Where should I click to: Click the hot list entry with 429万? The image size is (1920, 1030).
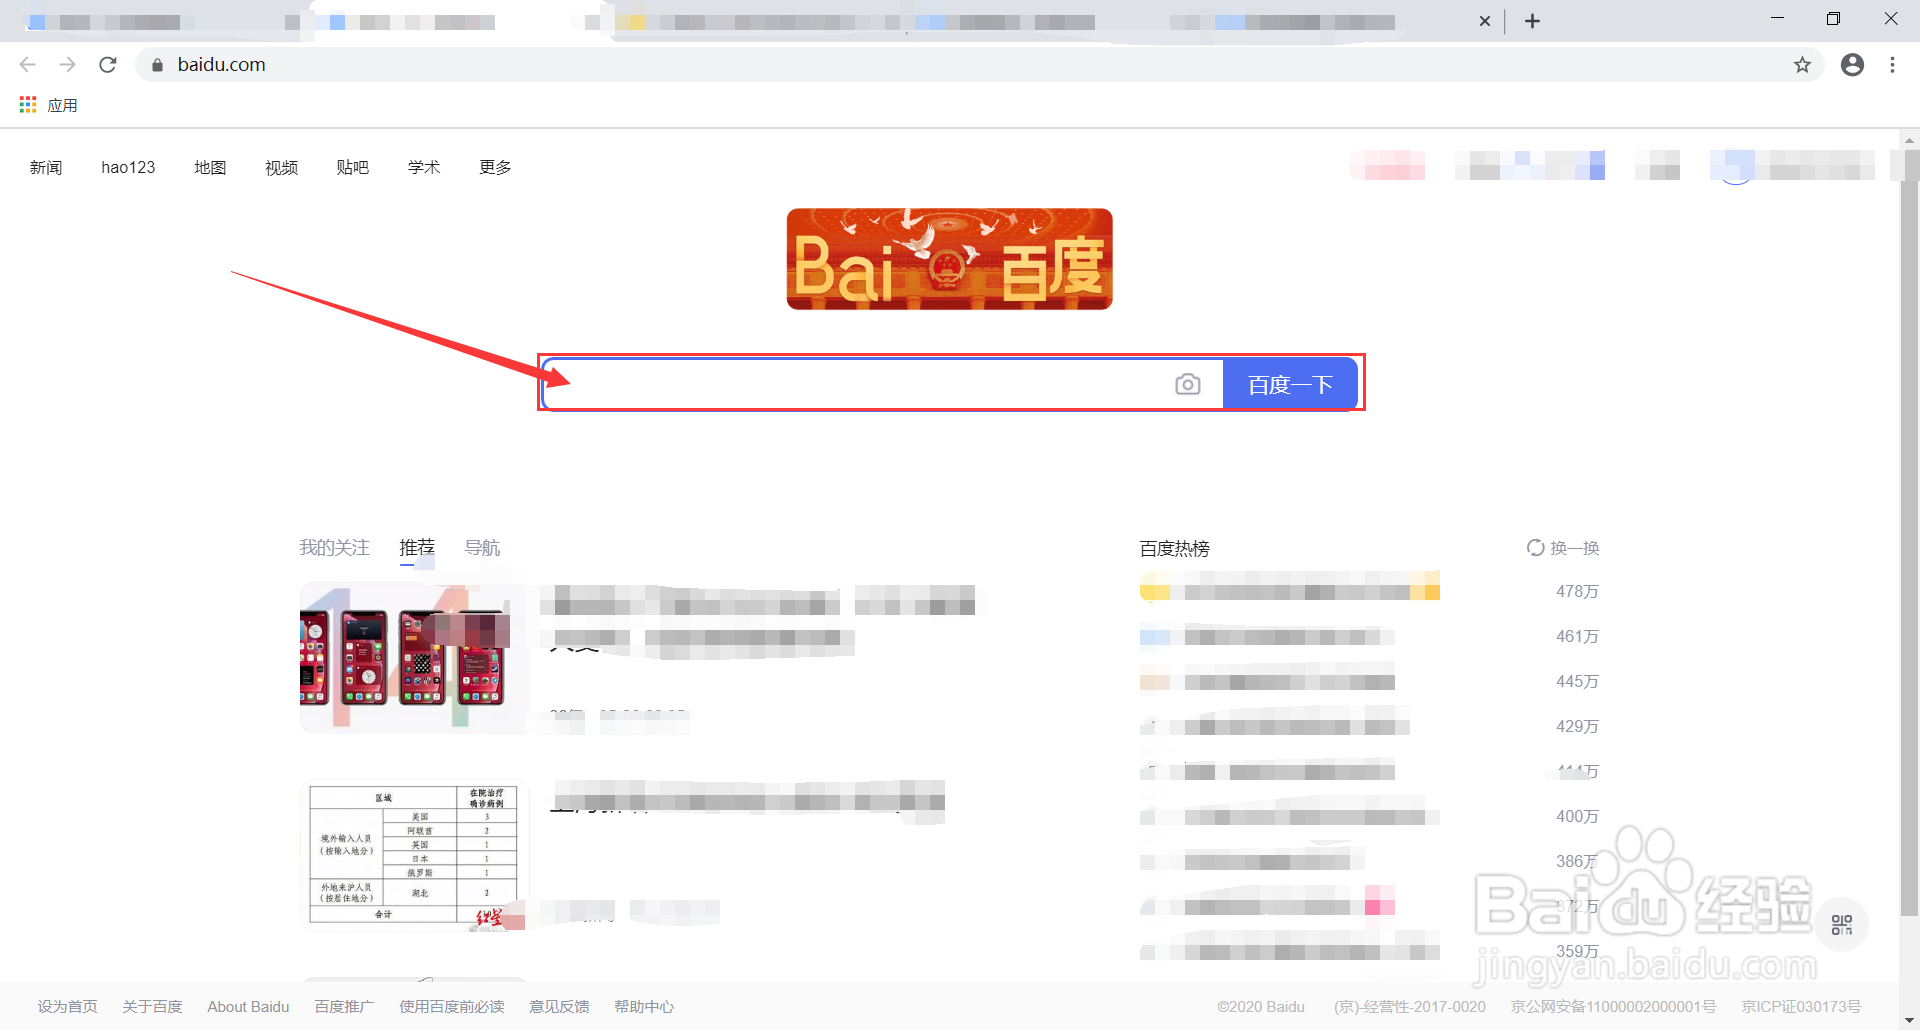point(1369,726)
